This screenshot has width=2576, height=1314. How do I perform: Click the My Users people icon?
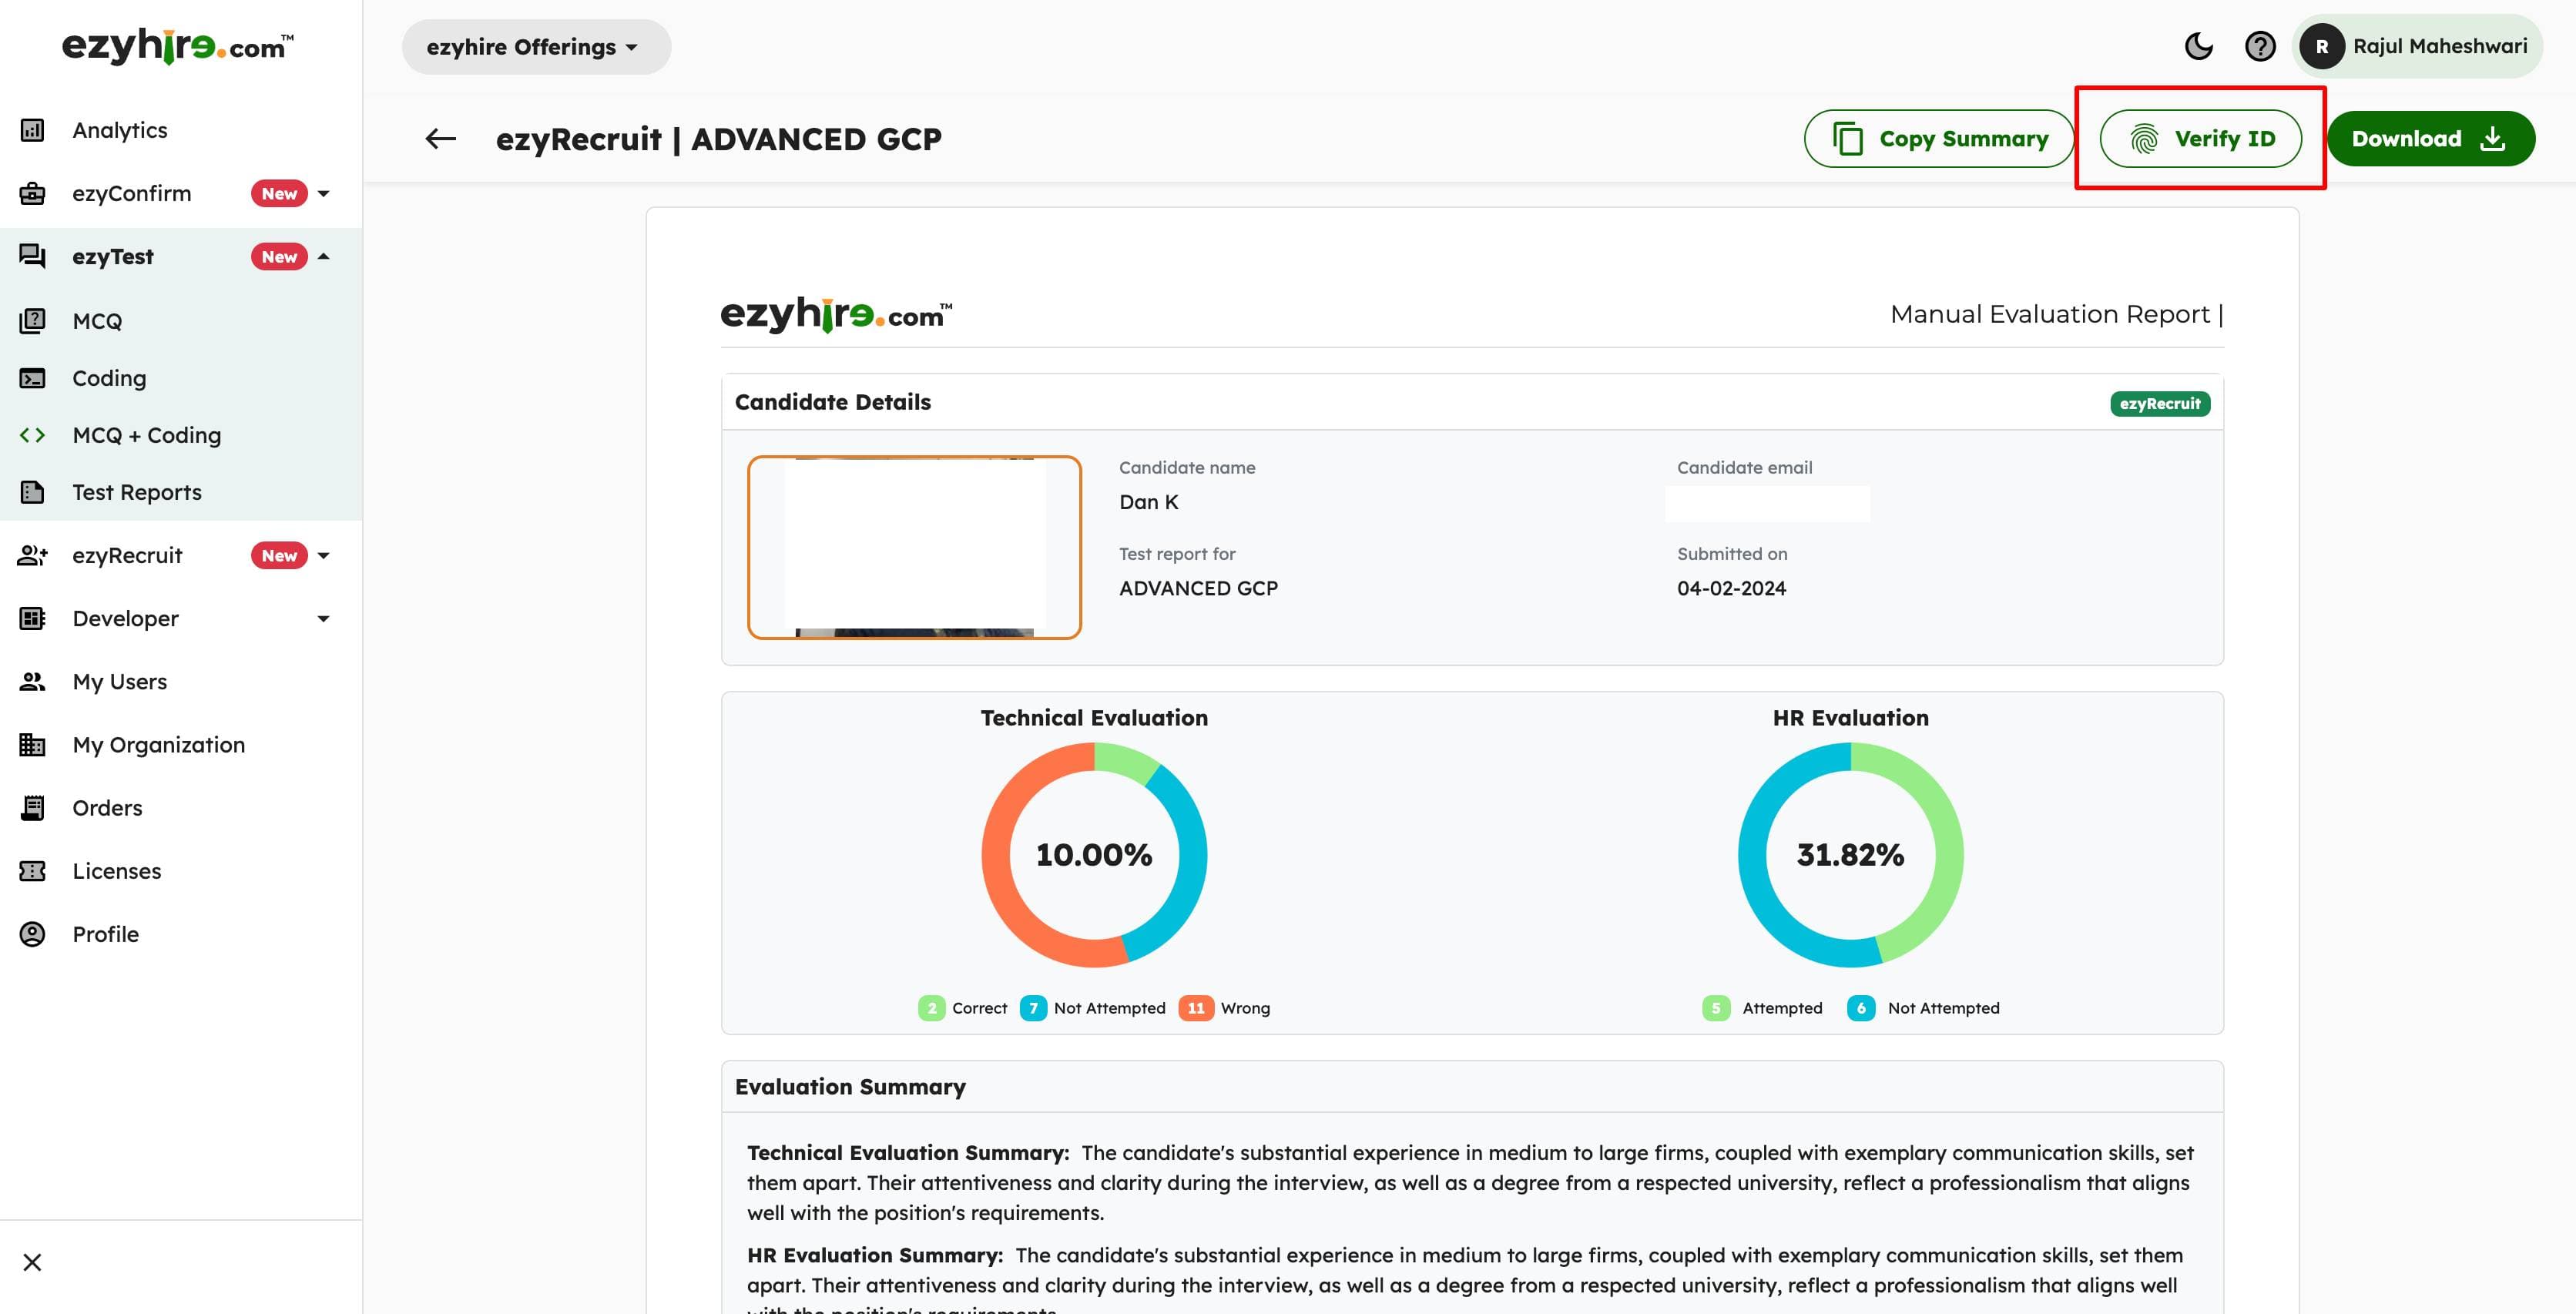click(32, 681)
